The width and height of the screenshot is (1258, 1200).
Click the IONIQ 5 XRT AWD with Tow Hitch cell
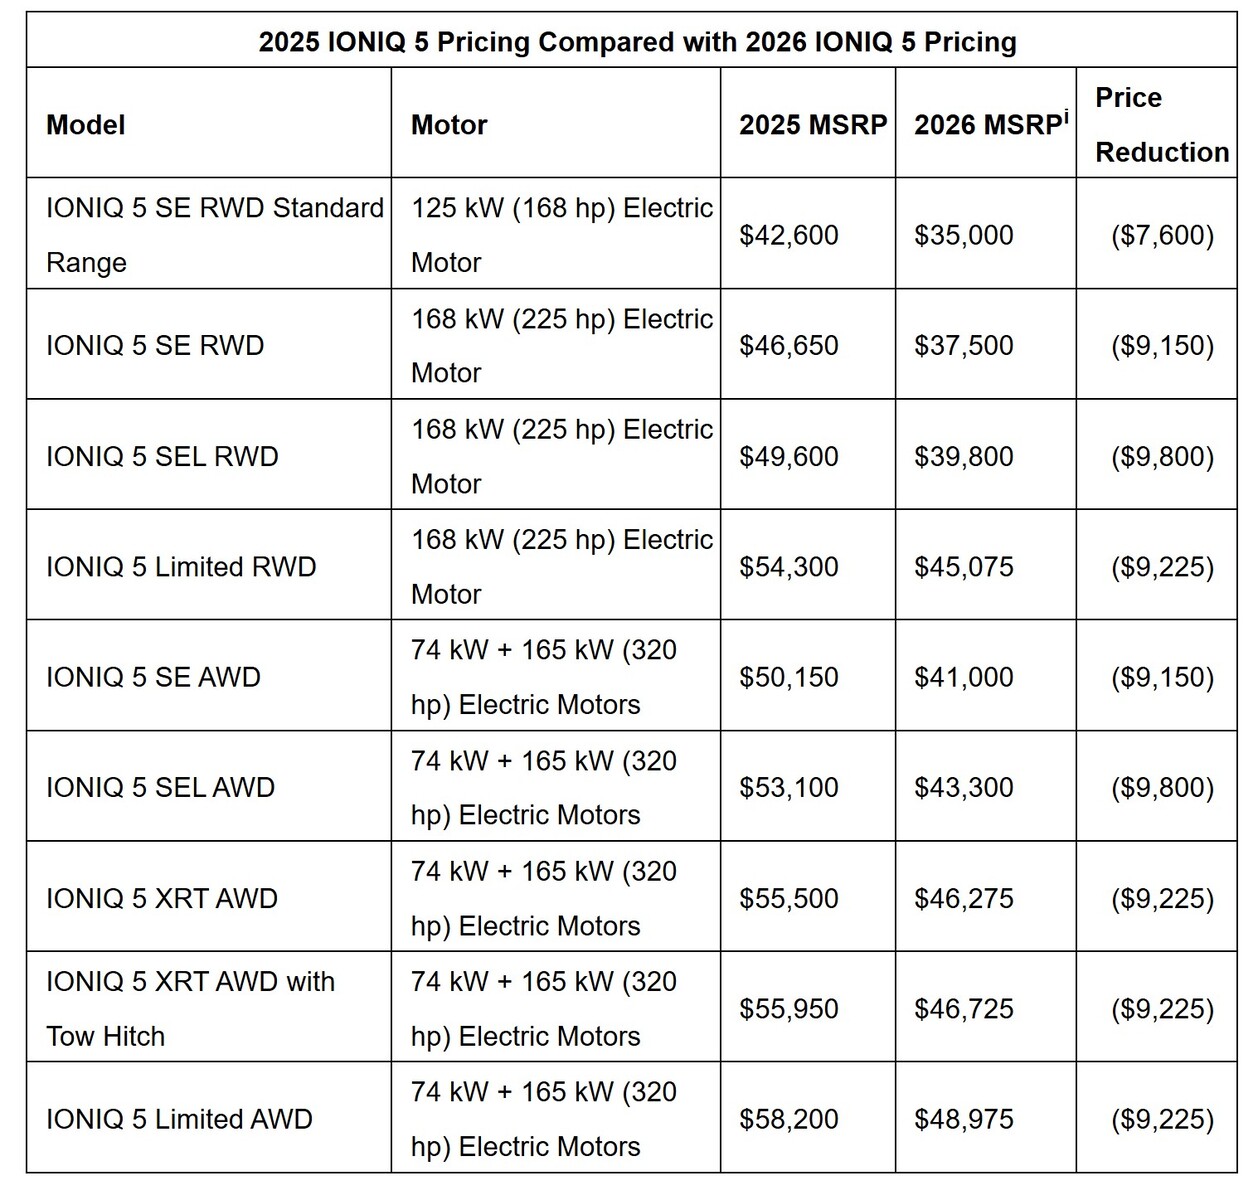pyautogui.click(x=190, y=1008)
